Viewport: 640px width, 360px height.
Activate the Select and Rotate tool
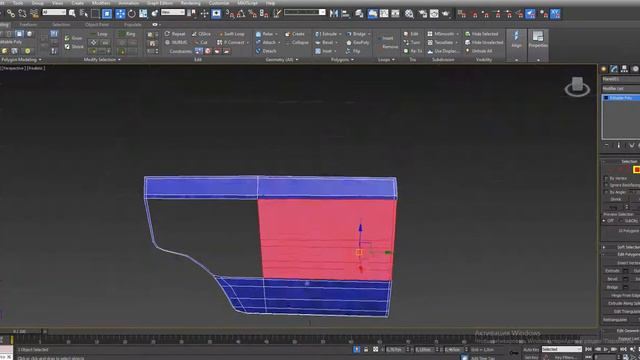[x=131, y=14]
